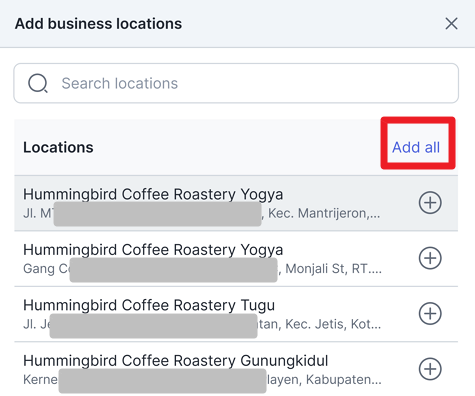Add the Yogya location on Monjali St
Screen dimensions: 475x396
pos(430,258)
